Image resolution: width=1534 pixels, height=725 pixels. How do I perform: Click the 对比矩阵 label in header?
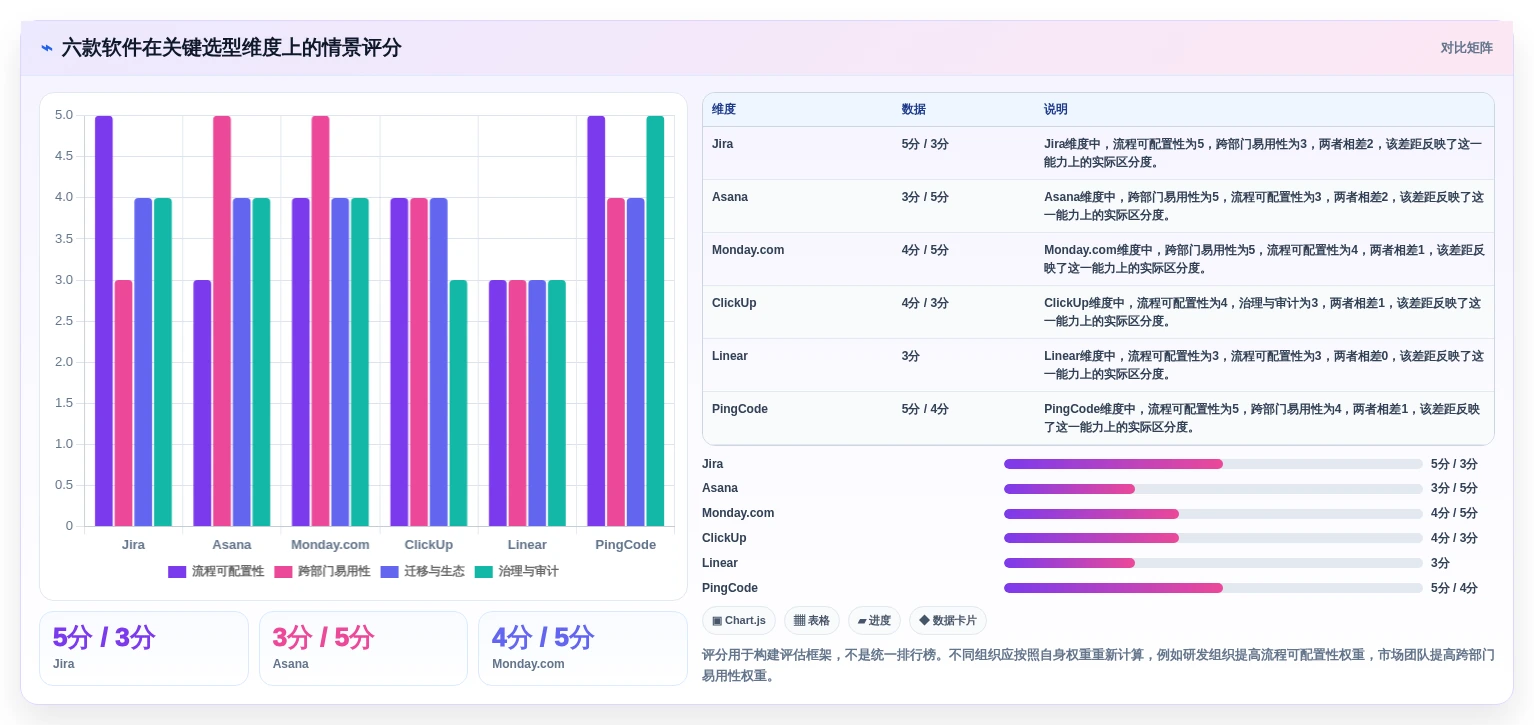pyautogui.click(x=1466, y=48)
